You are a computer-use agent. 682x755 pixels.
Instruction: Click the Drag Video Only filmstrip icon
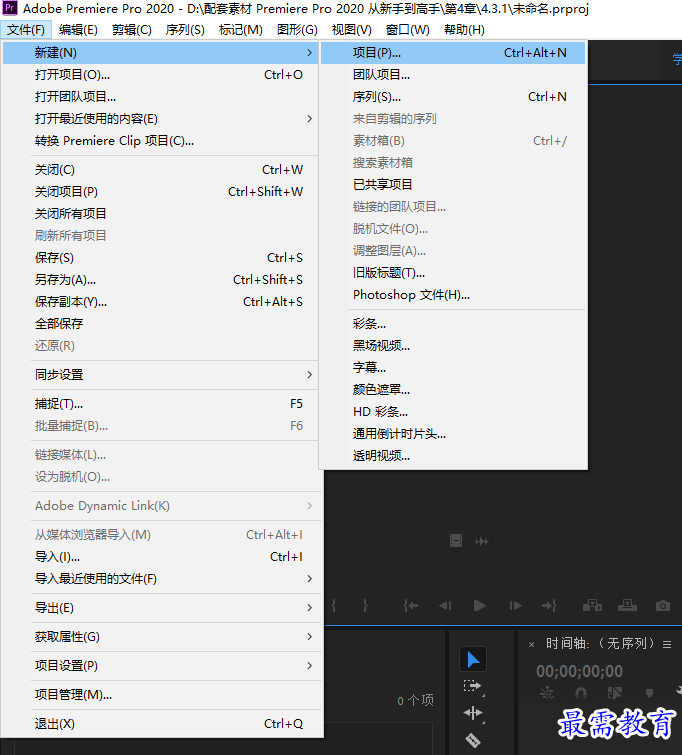(x=456, y=541)
